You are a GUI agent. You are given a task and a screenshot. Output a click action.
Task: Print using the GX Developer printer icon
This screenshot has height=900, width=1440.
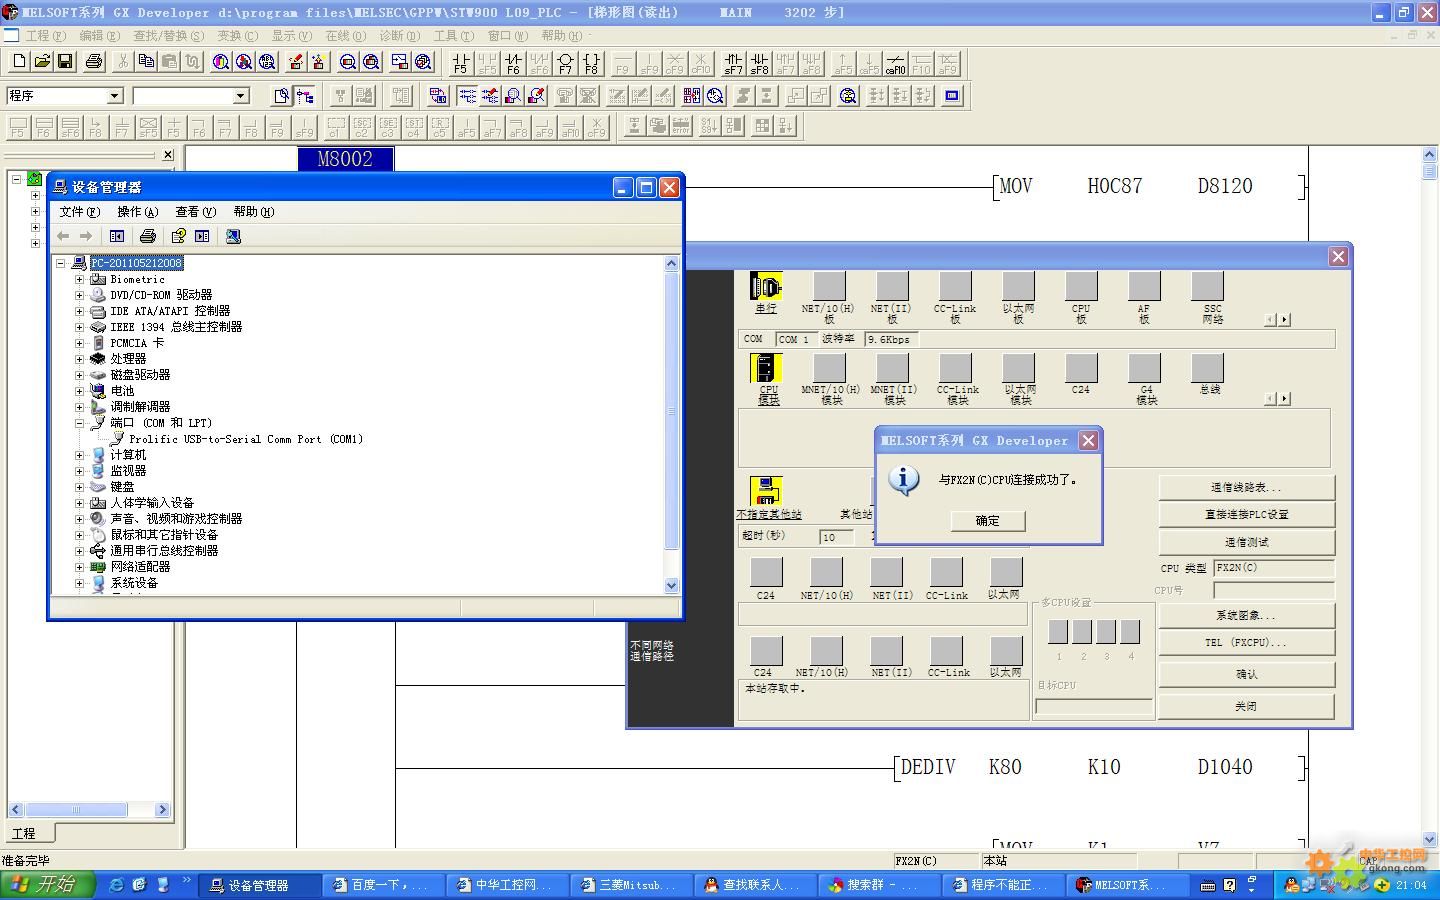coord(94,62)
